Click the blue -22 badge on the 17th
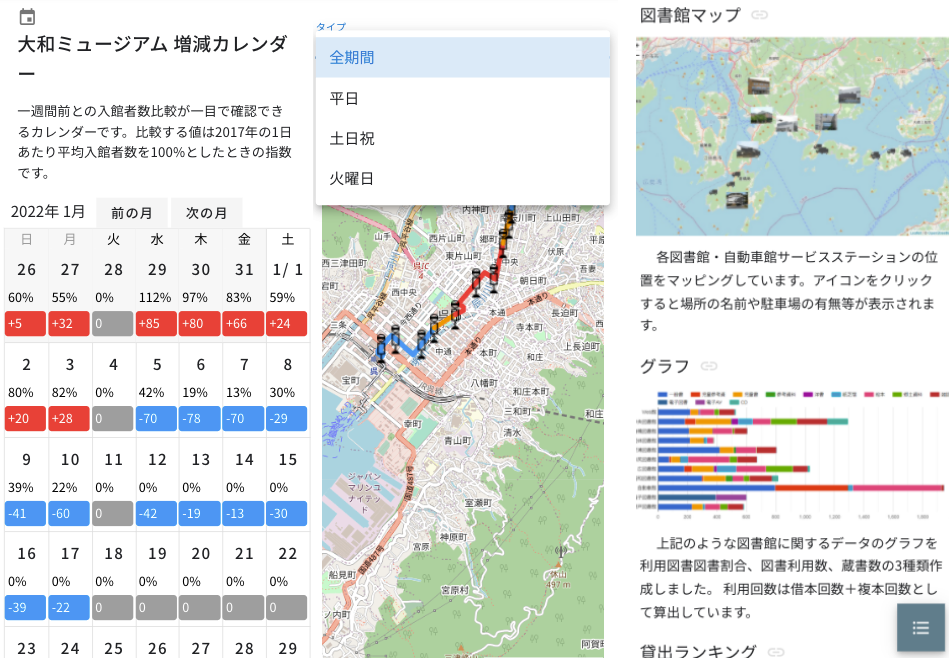The width and height of the screenshot is (949, 658). (x=69, y=607)
